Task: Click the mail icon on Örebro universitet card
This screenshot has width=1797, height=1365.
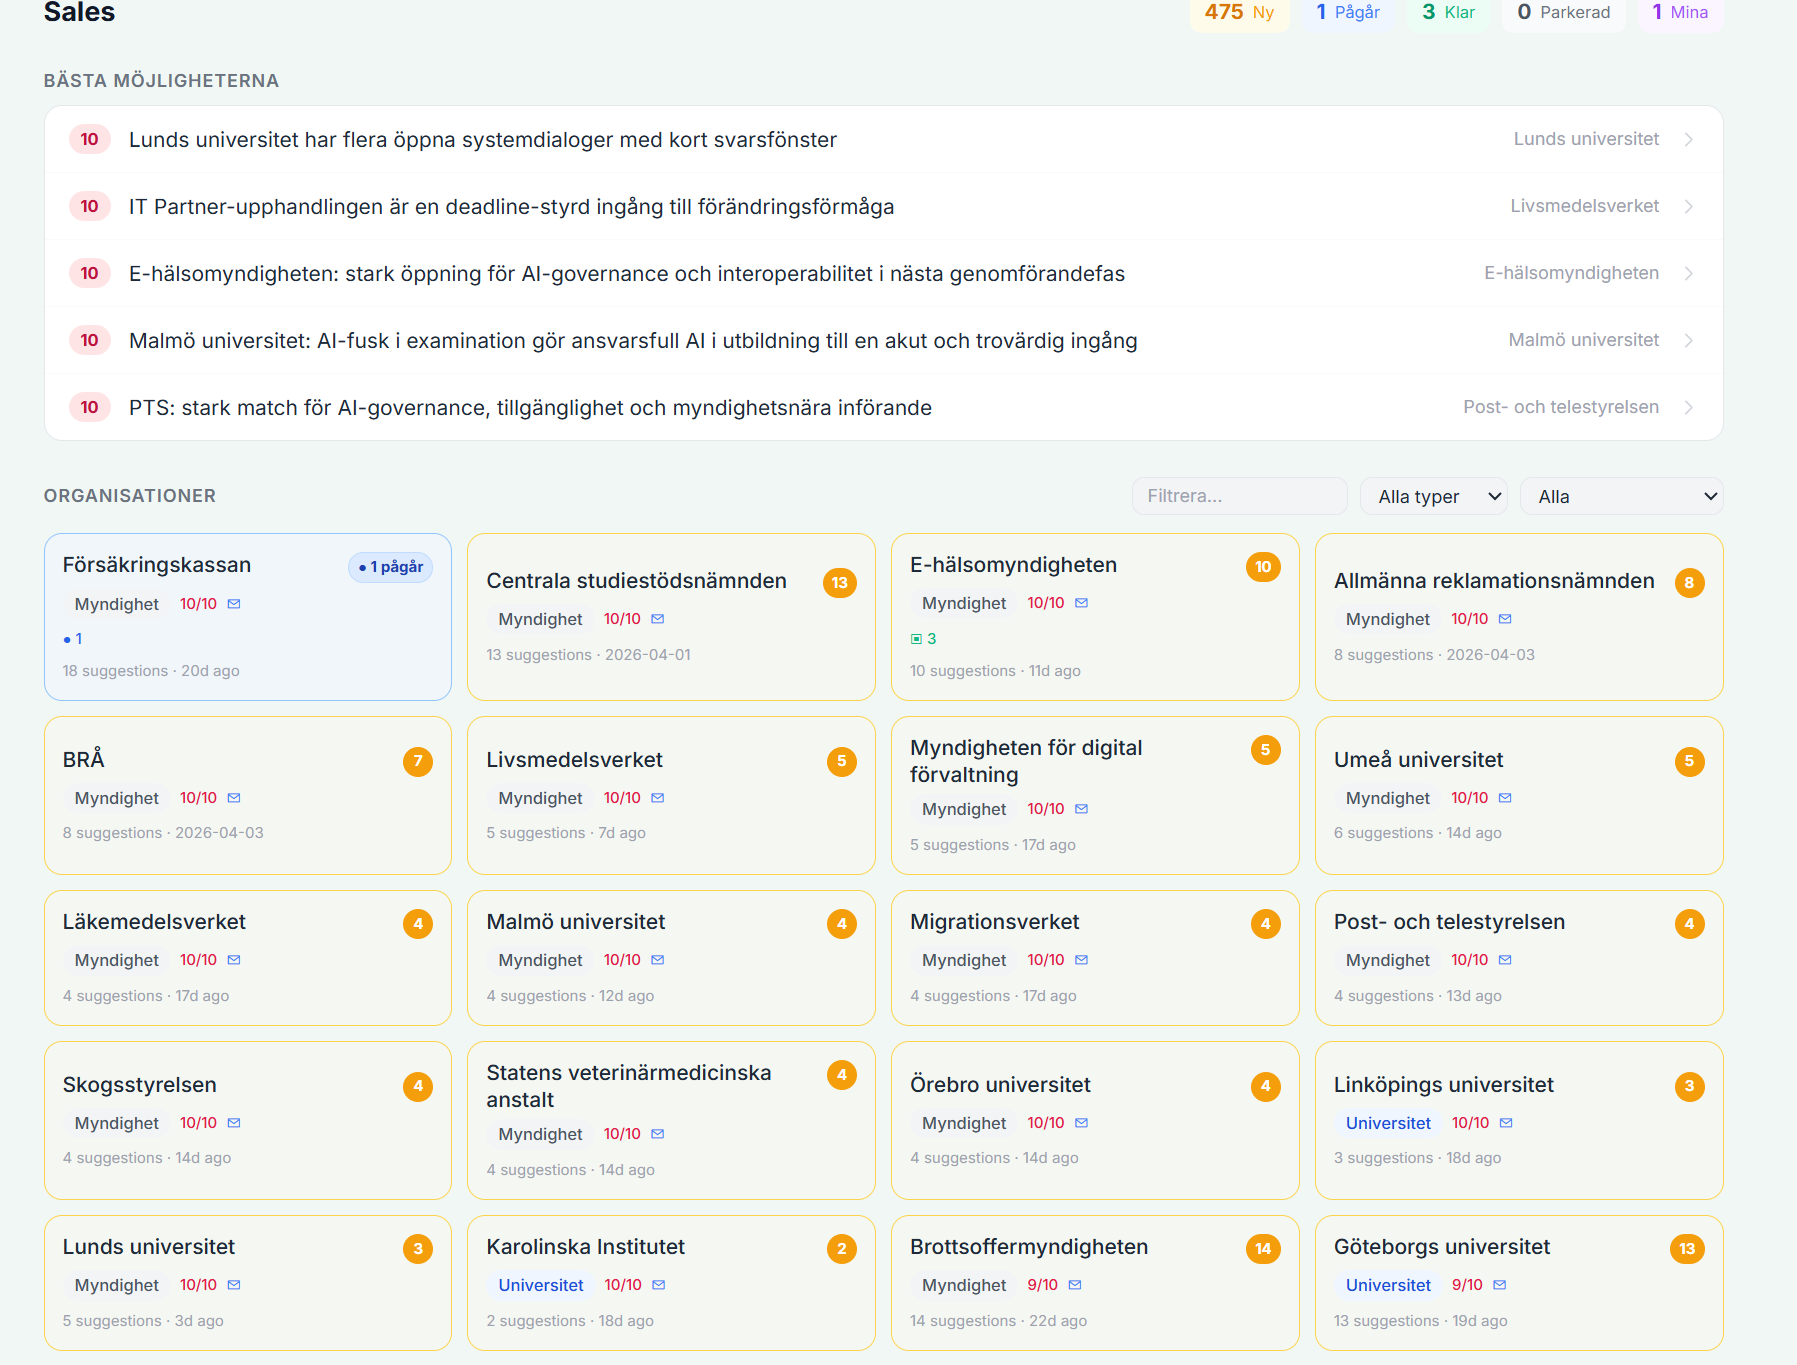Action: tap(1082, 1123)
